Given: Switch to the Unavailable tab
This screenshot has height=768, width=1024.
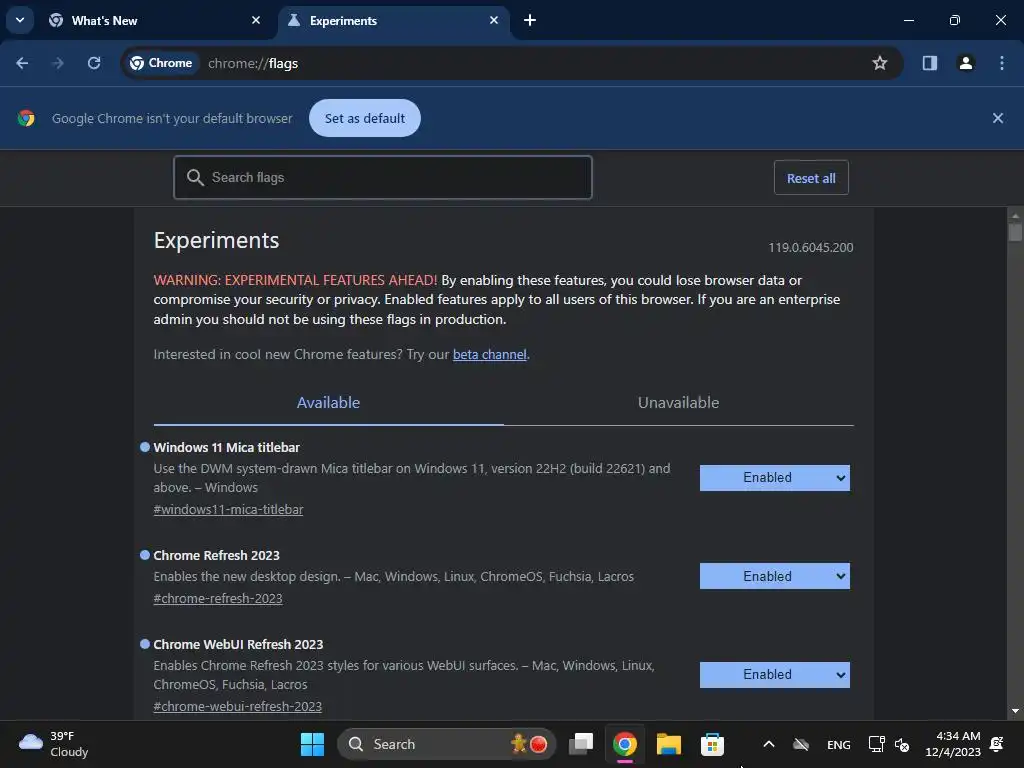Looking at the screenshot, I should [679, 403].
